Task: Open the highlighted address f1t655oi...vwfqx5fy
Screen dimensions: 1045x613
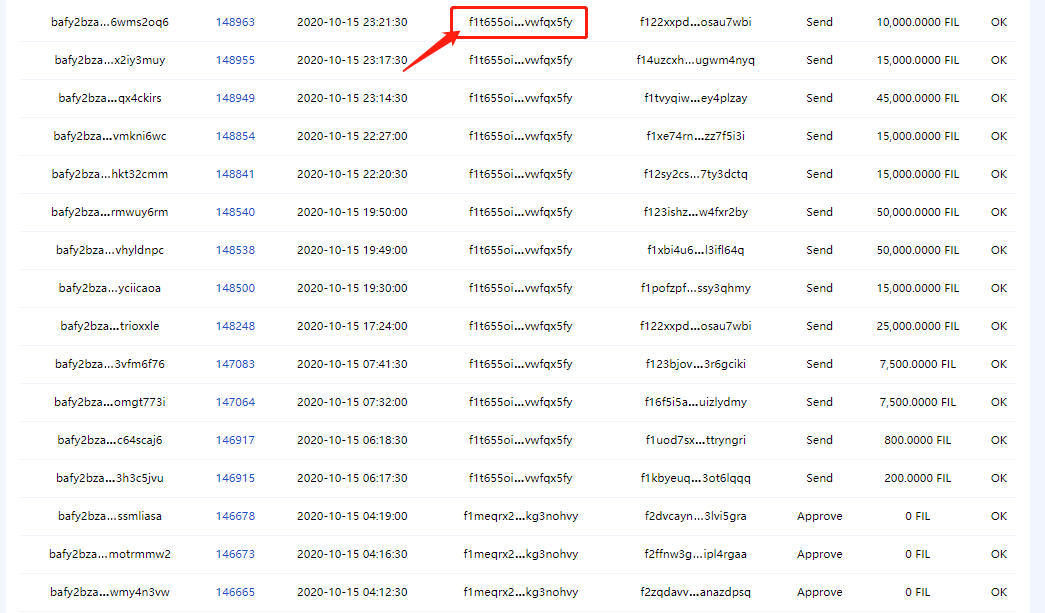Action: point(519,21)
